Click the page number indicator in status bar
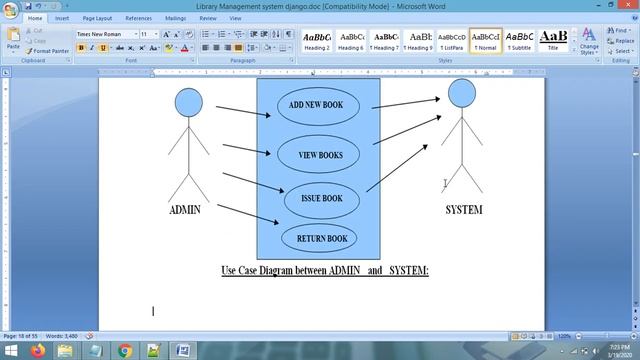This screenshot has width=640, height=360. 20,336
